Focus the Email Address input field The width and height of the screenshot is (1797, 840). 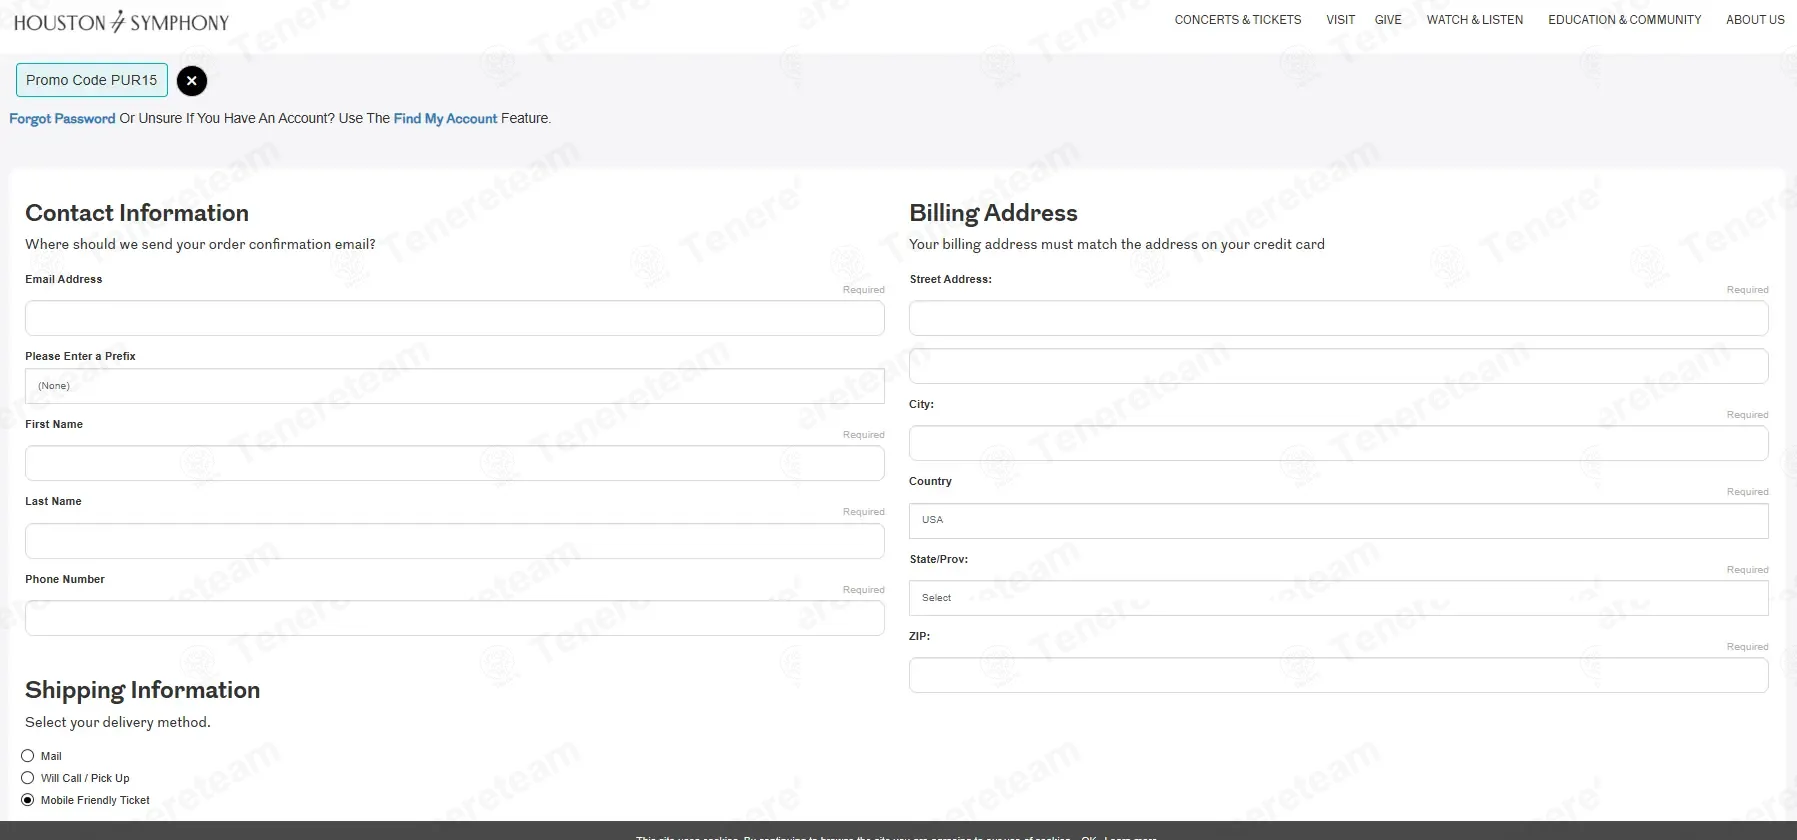tap(454, 318)
